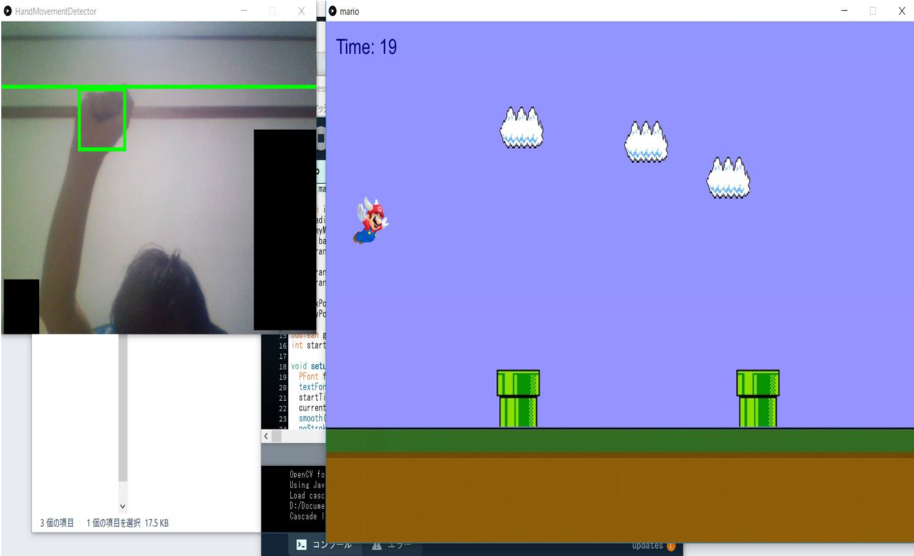Click the left arrow of editor horizontal scrollbar

pos(266,436)
